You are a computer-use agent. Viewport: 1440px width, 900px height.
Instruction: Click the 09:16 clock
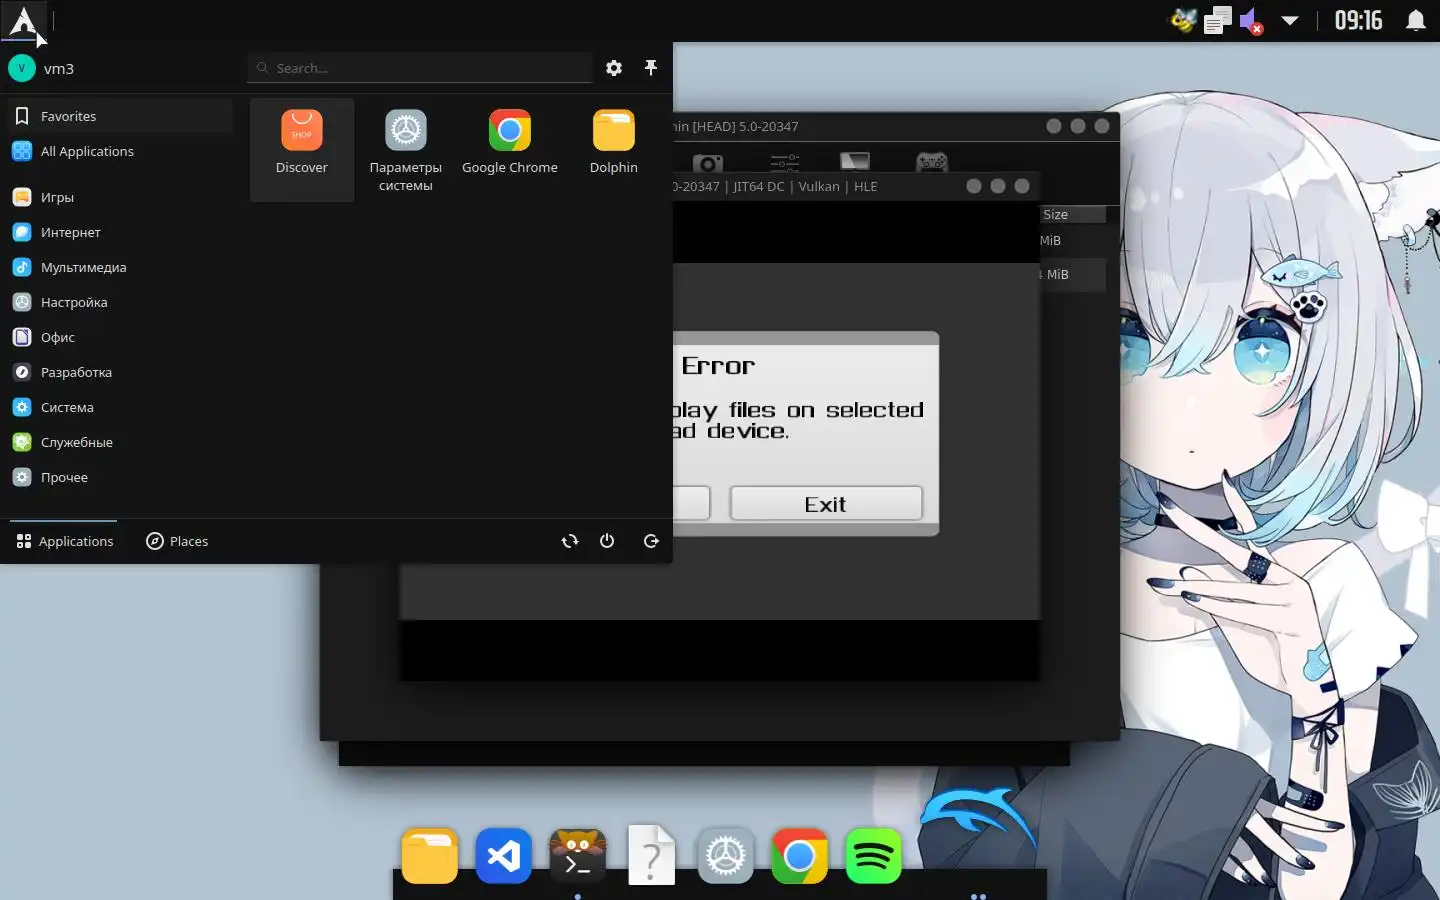[1358, 20]
